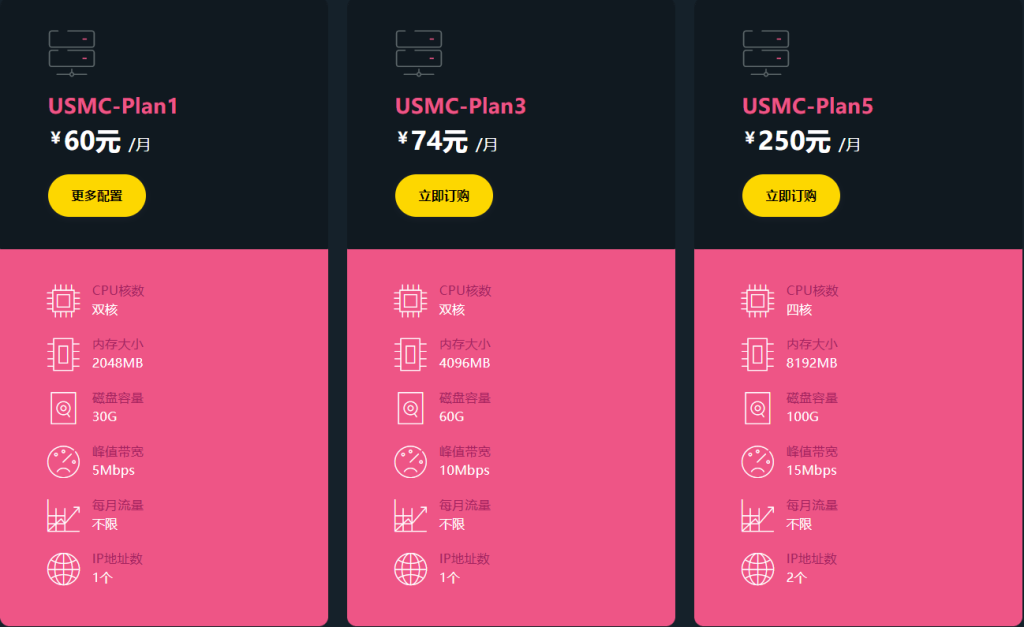Order USMC-Plan5 with the 立即订购 button
Screen dimensions: 1024x627
790,196
